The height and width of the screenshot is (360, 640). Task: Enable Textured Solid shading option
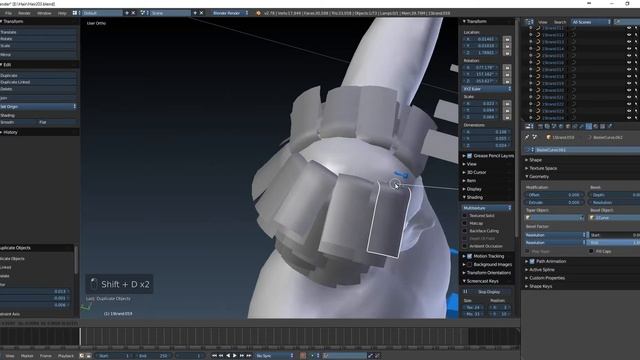464,216
